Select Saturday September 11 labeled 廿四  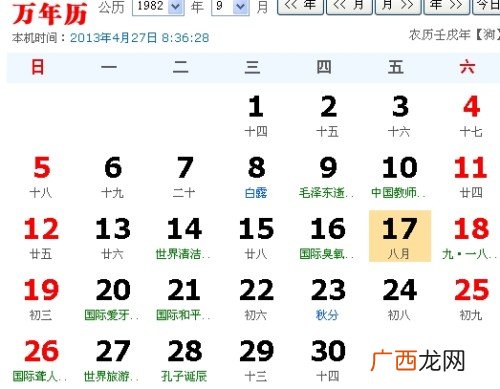point(471,177)
